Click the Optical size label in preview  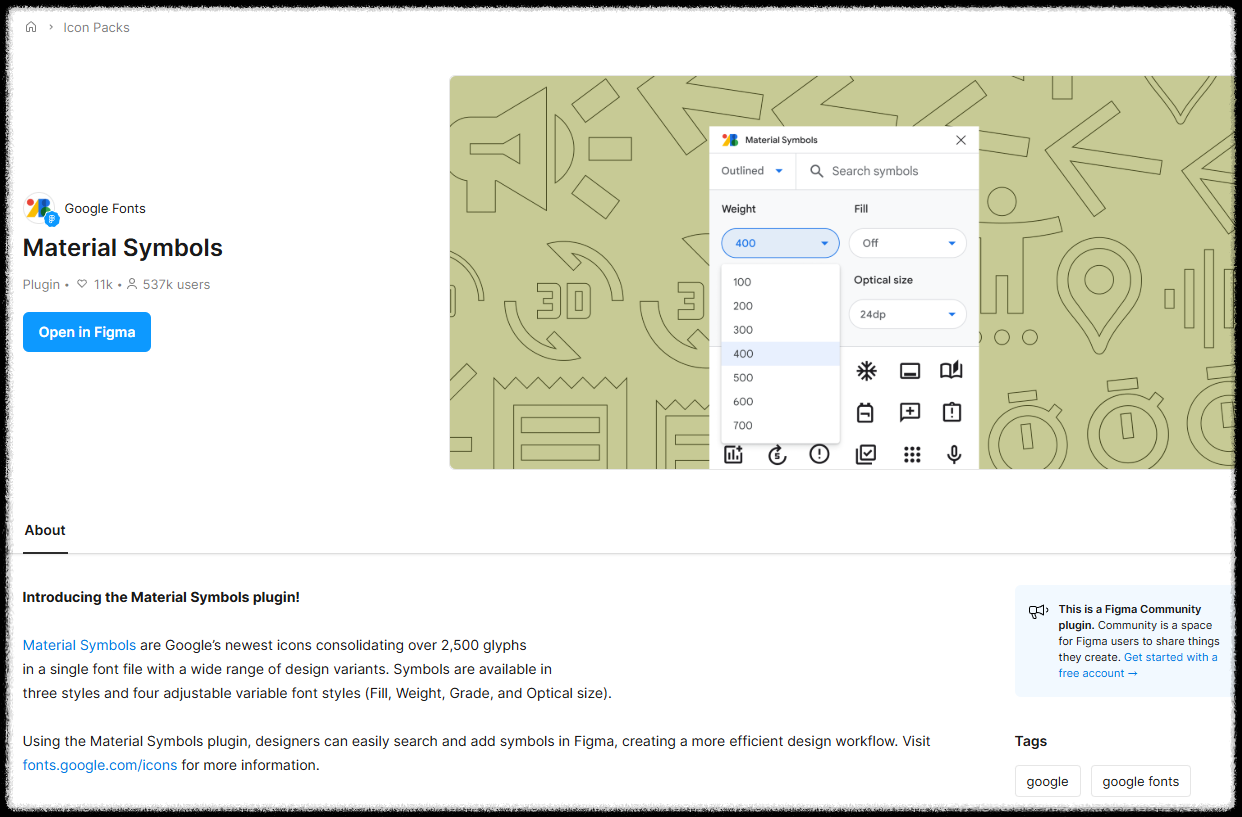click(883, 280)
